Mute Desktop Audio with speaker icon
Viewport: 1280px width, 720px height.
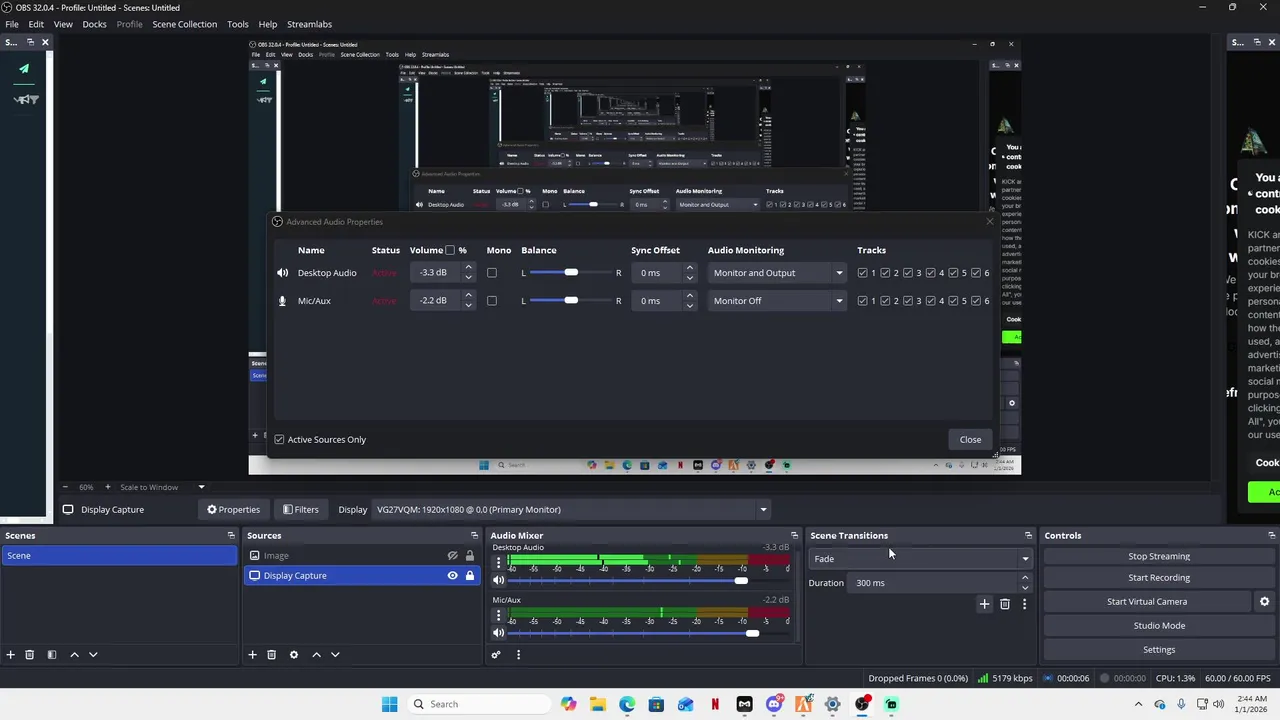[498, 581]
